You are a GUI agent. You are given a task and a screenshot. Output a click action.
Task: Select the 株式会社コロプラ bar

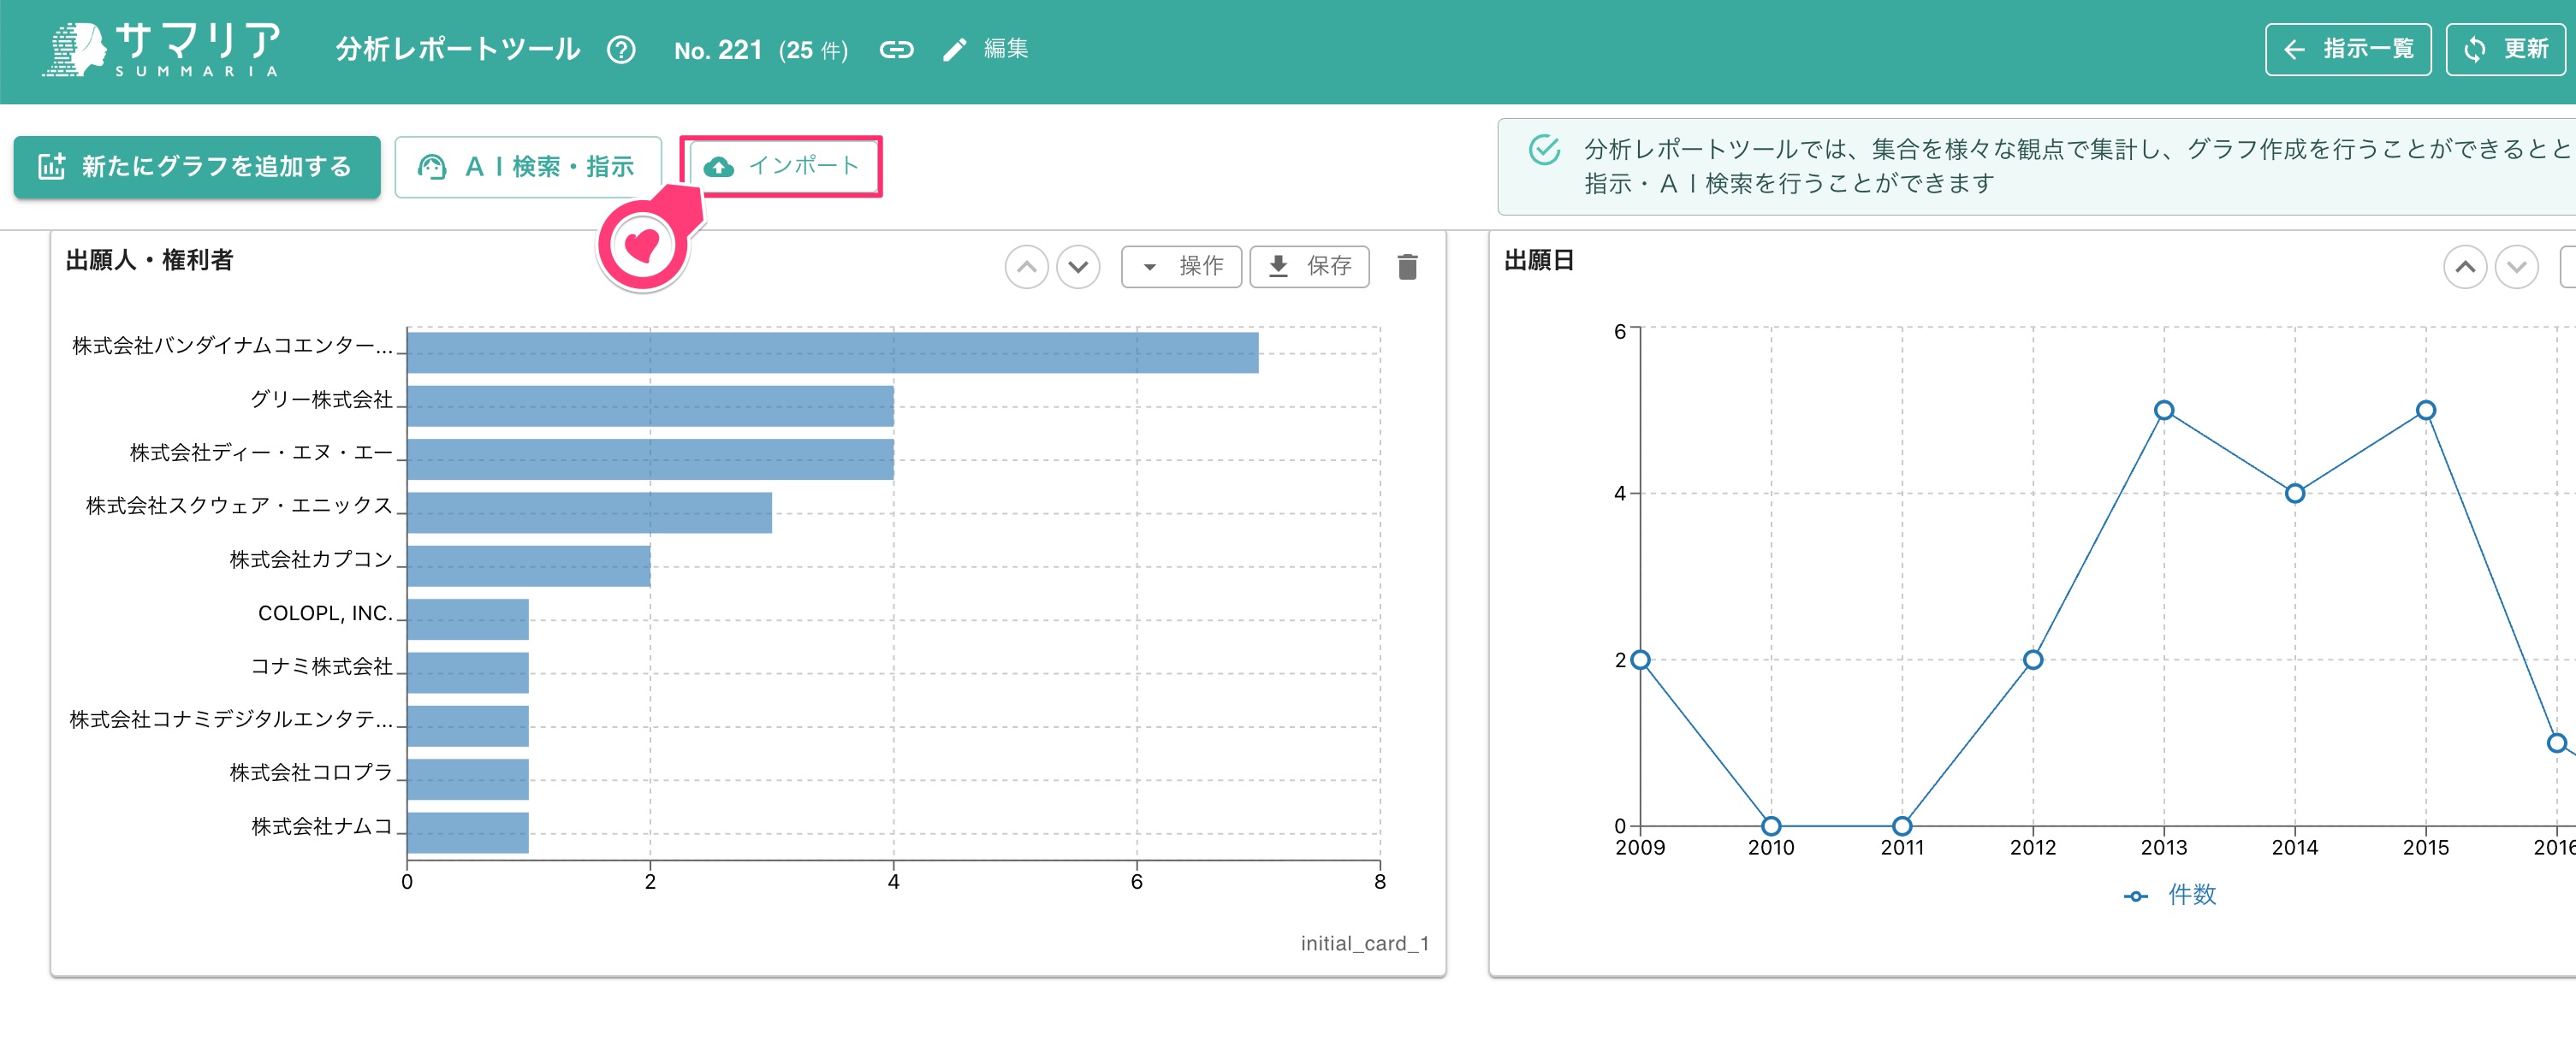tap(468, 780)
